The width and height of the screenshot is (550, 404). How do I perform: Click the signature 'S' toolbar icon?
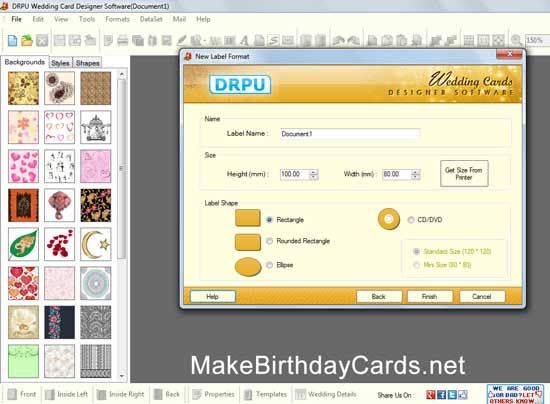(x=273, y=41)
